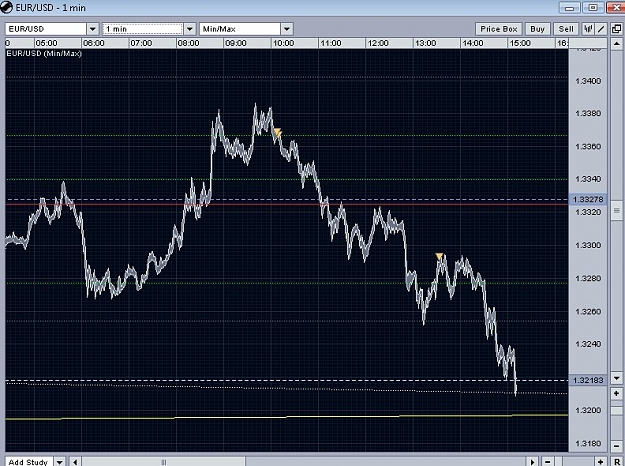Screen dimensions: 625x466
Task: Click the vertical scroll down arrow
Action: click(x=617, y=378)
